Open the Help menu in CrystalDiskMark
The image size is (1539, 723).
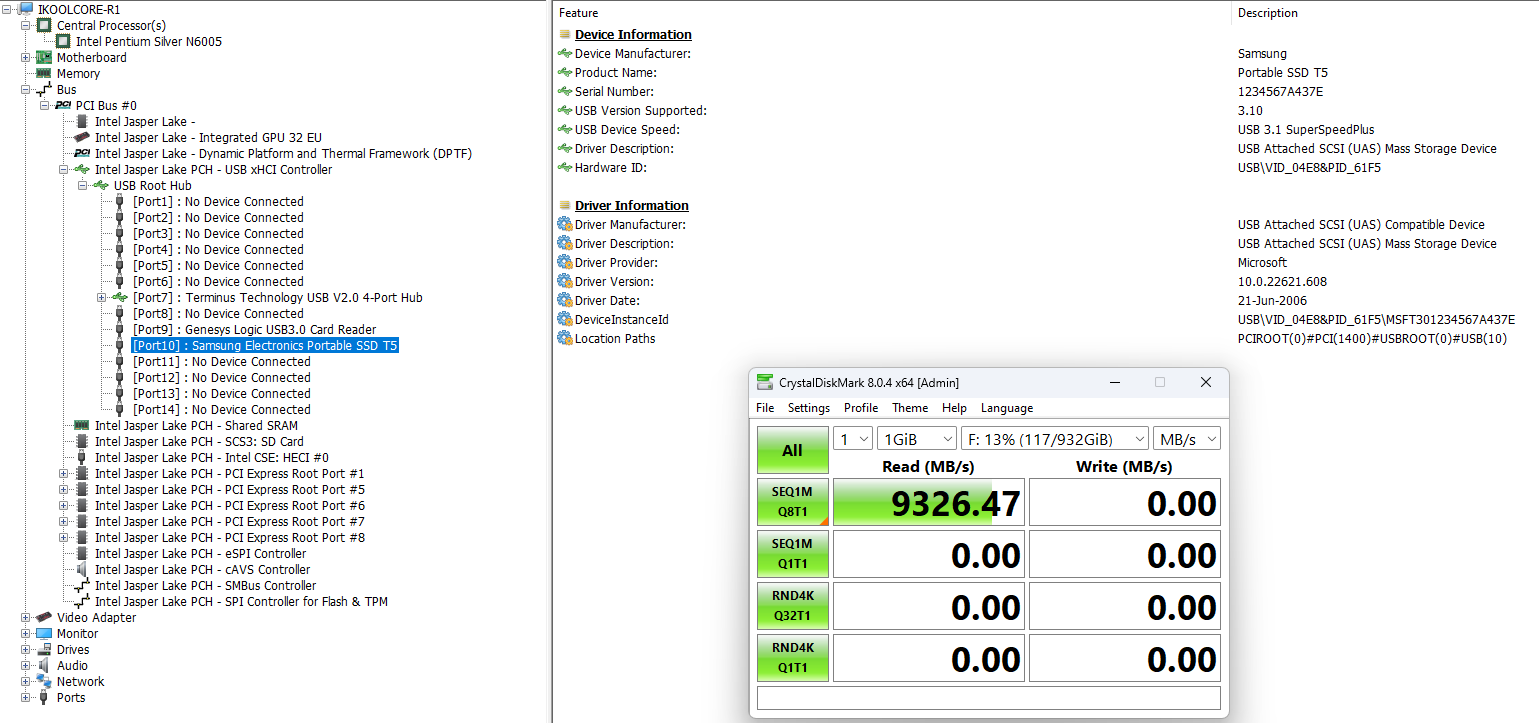pyautogui.click(x=954, y=408)
